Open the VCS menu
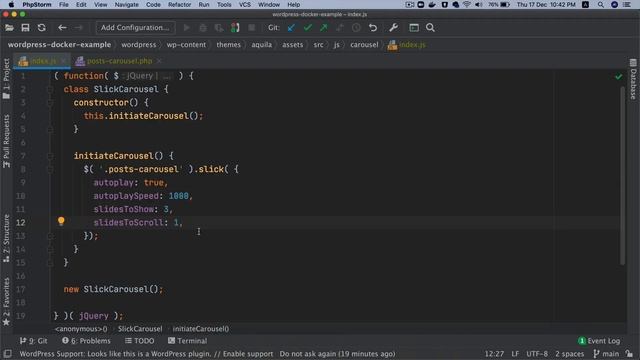The image size is (640, 360). pyautogui.click(x=244, y=4)
